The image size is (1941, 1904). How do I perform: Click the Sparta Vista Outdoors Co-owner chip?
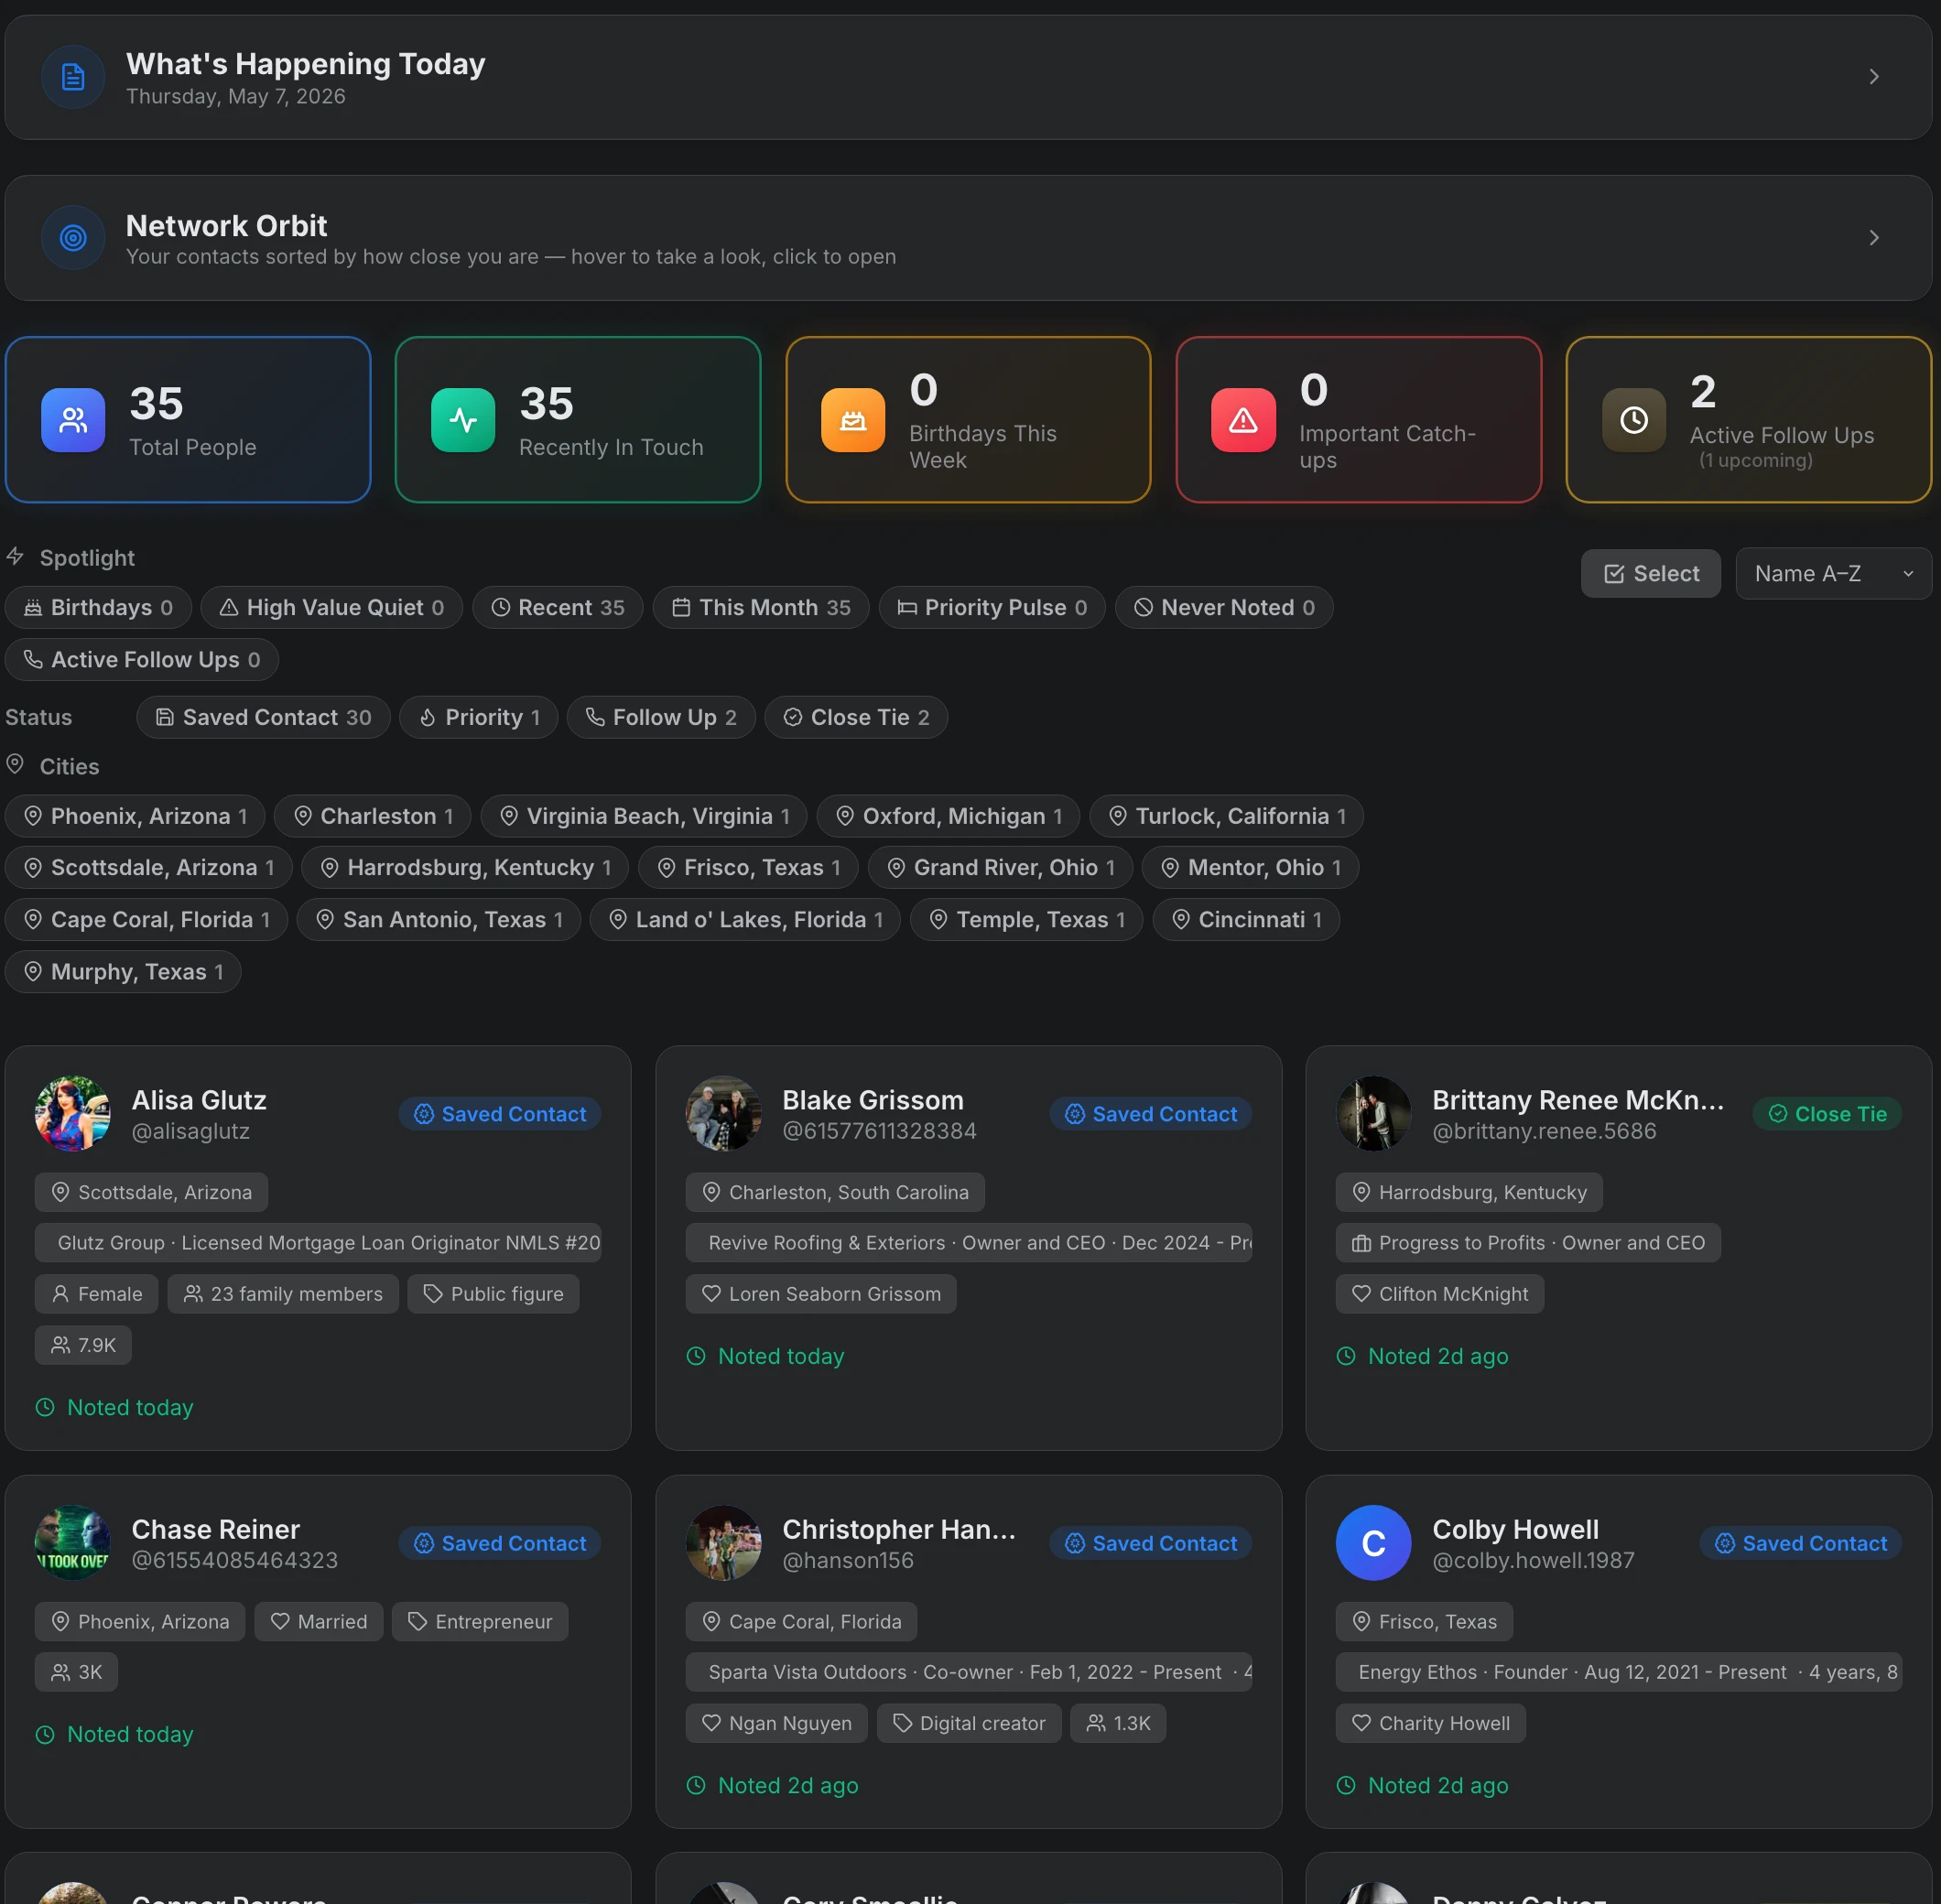969,1672
